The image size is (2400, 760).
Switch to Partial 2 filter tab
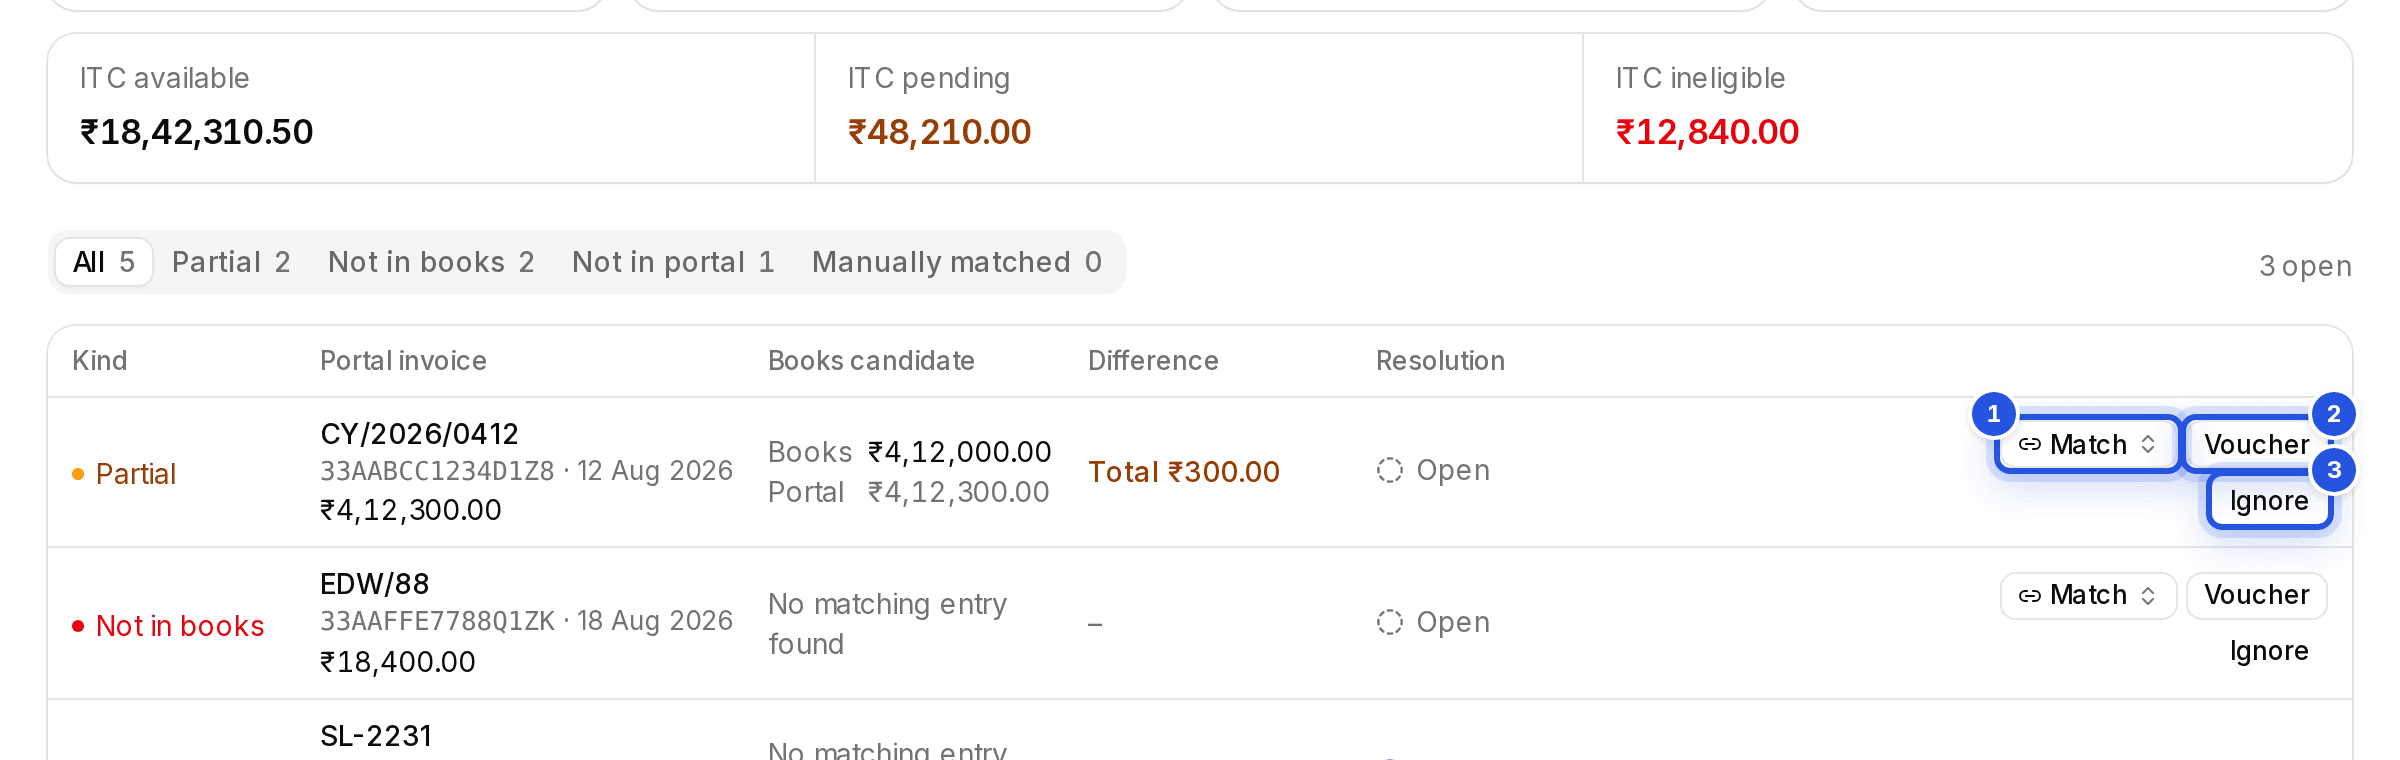[x=231, y=262]
